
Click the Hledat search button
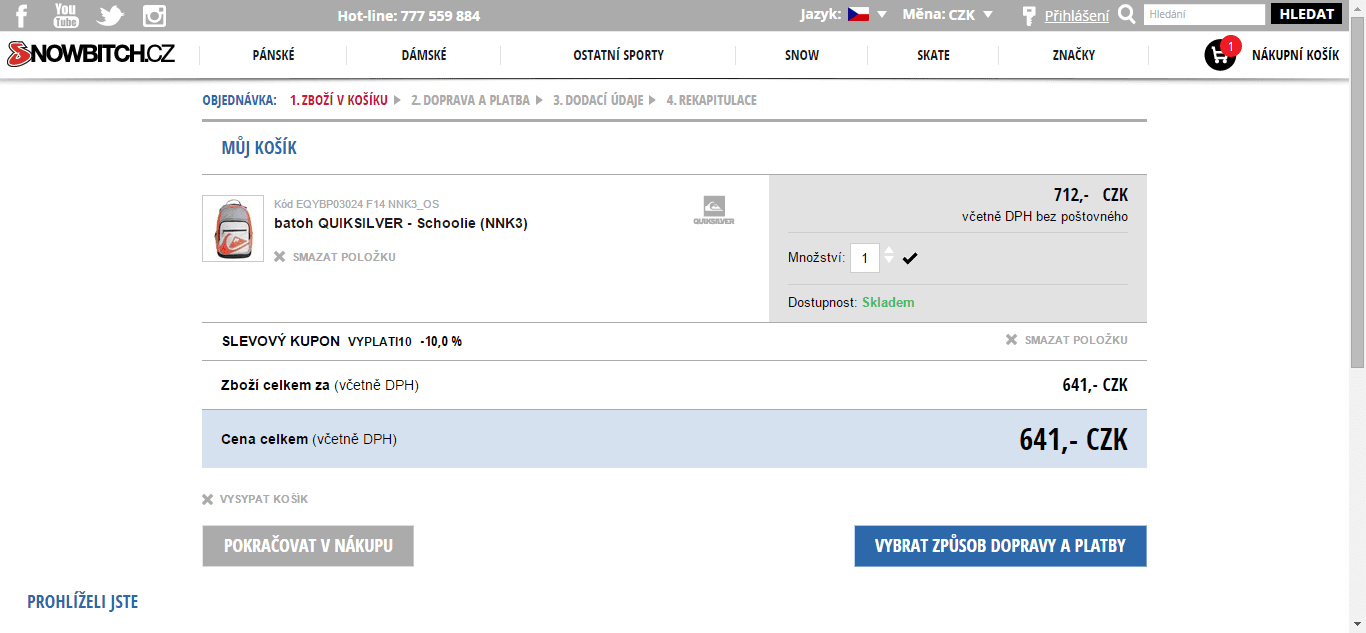coord(1305,14)
